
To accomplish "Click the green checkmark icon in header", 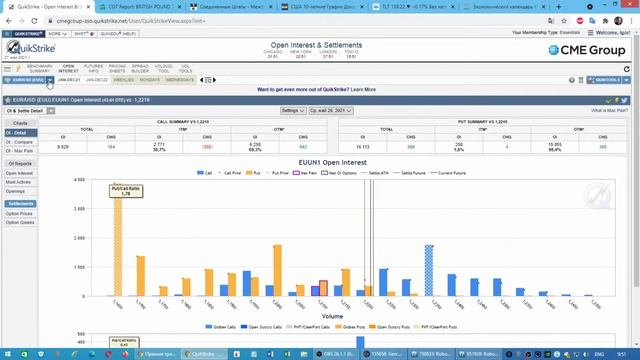I will pyautogui.click(x=609, y=100).
